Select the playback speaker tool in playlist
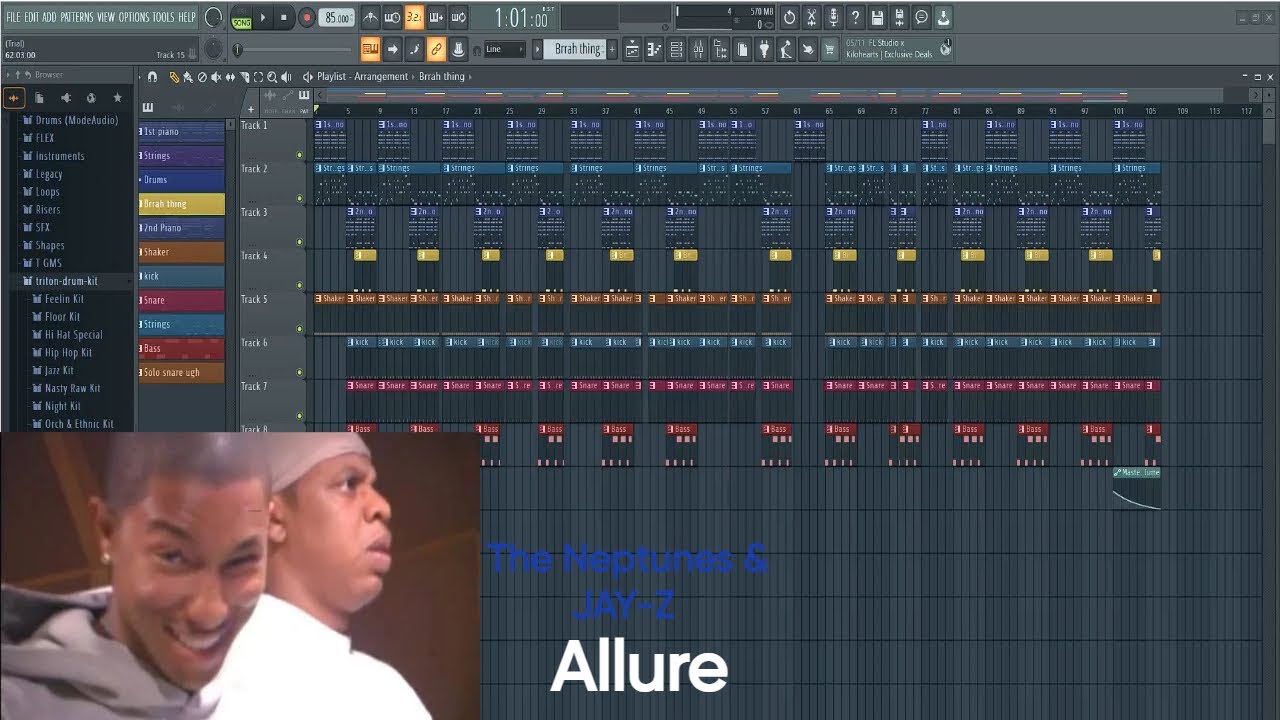 [287, 77]
